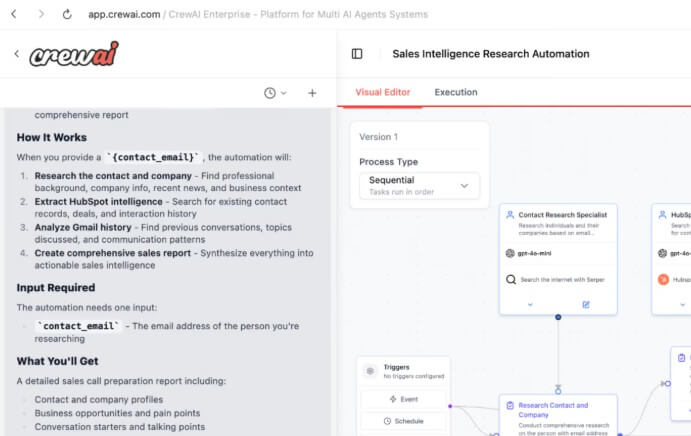
Task: Click the 'How It Works' heading
Action: [x=52, y=138]
